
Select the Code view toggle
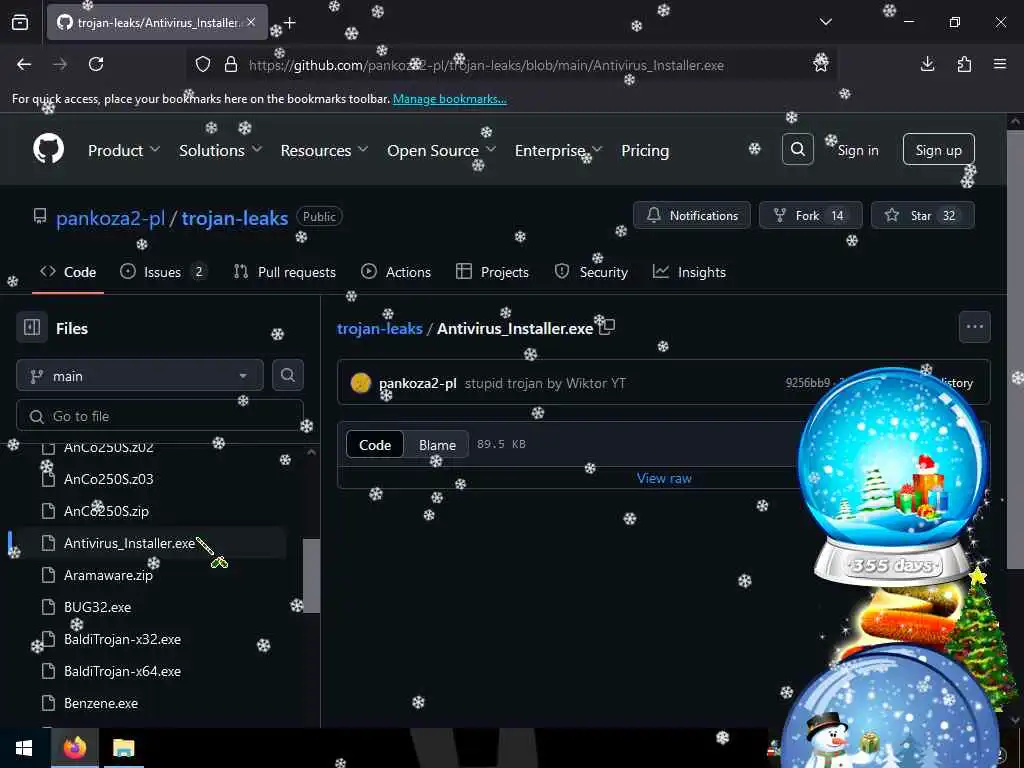(375, 445)
